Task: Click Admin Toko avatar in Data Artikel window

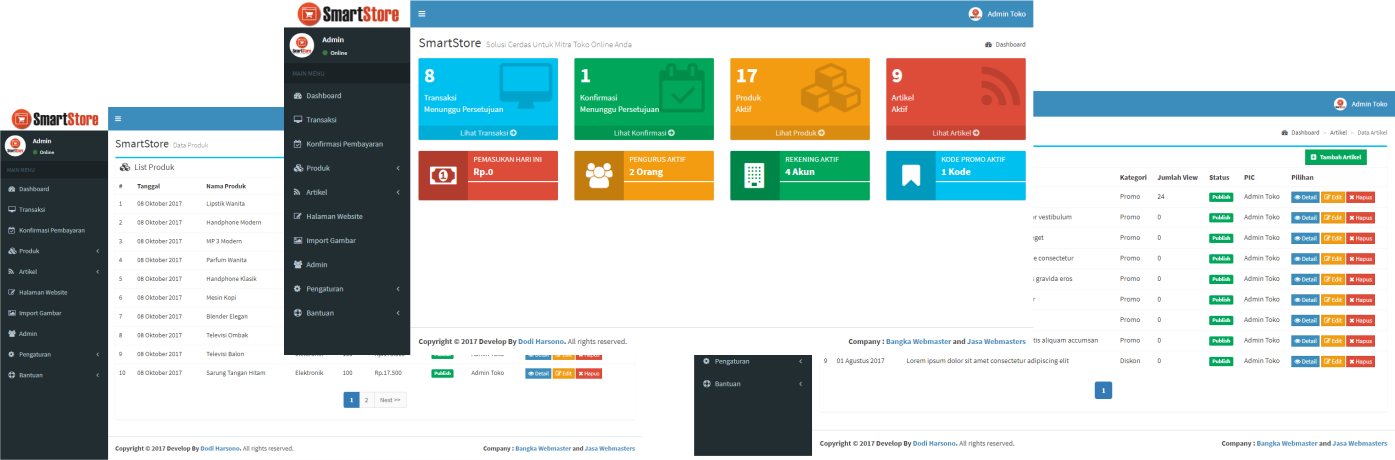Action: coord(1340,104)
